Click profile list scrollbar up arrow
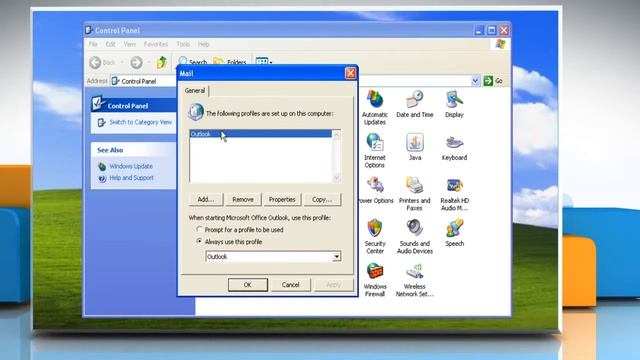Screen dimensions: 640x360 click(x=337, y=135)
